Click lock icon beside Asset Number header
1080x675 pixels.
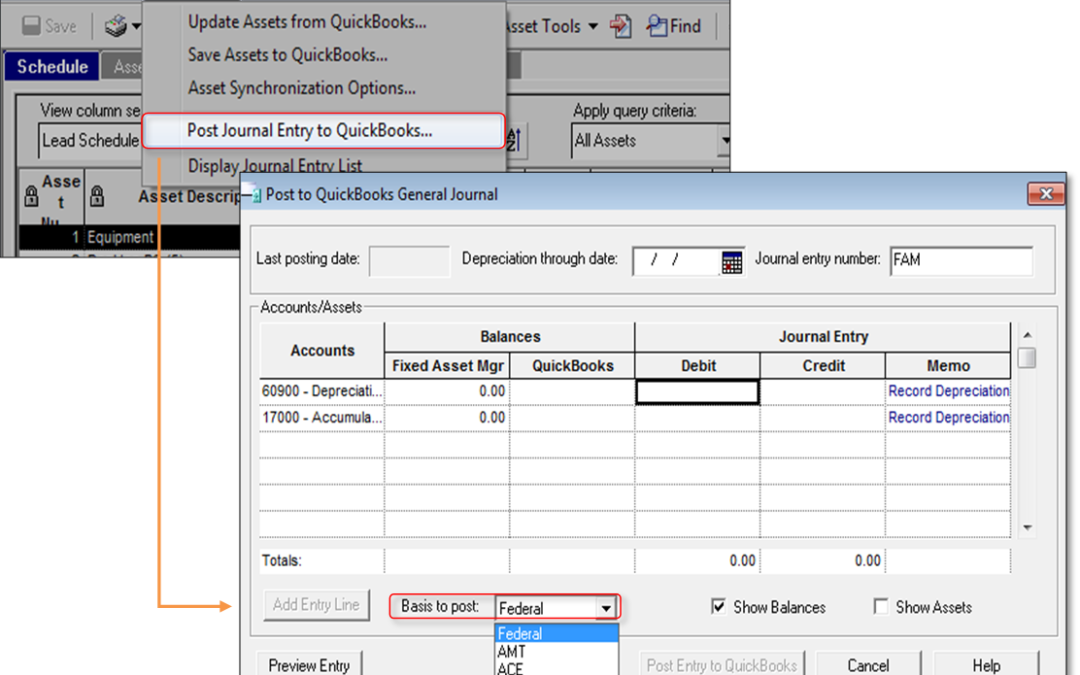pos(31,196)
